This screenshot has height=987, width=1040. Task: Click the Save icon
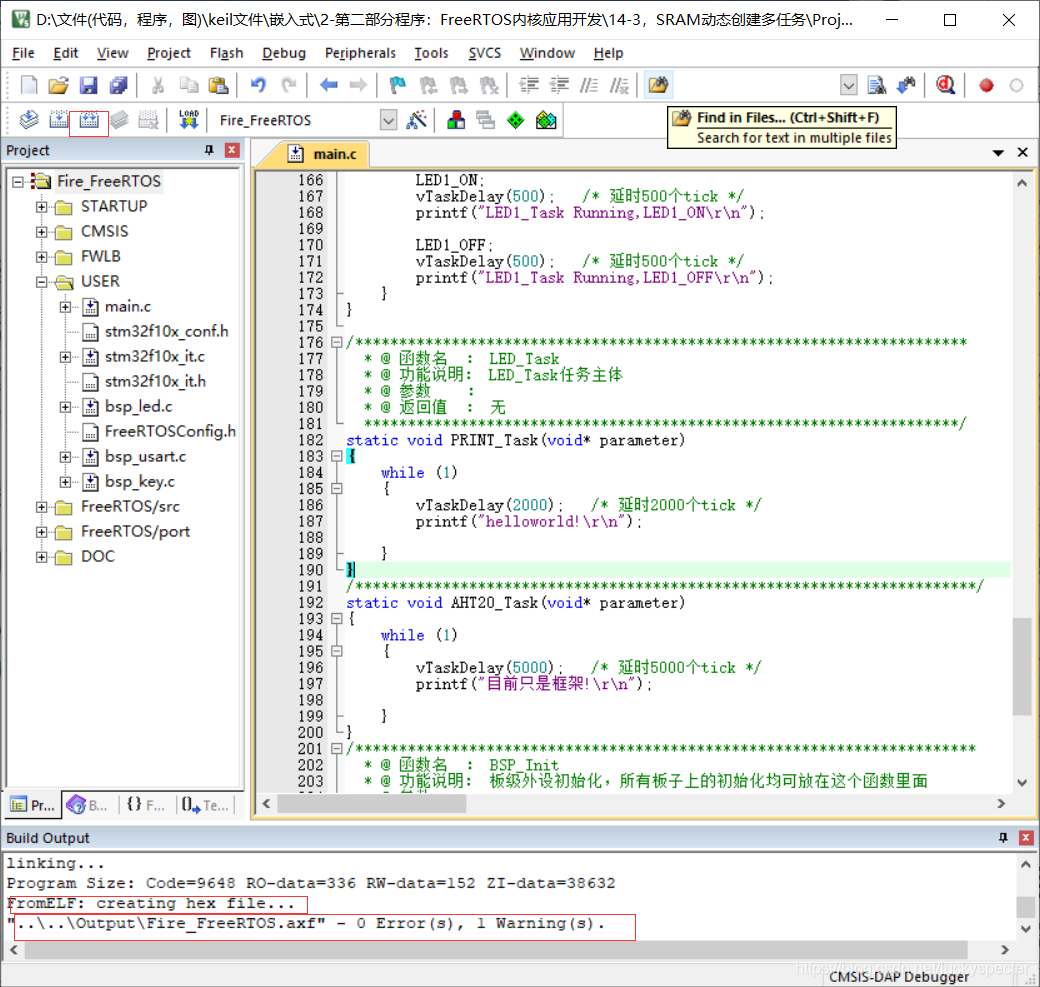pyautogui.click(x=88, y=86)
